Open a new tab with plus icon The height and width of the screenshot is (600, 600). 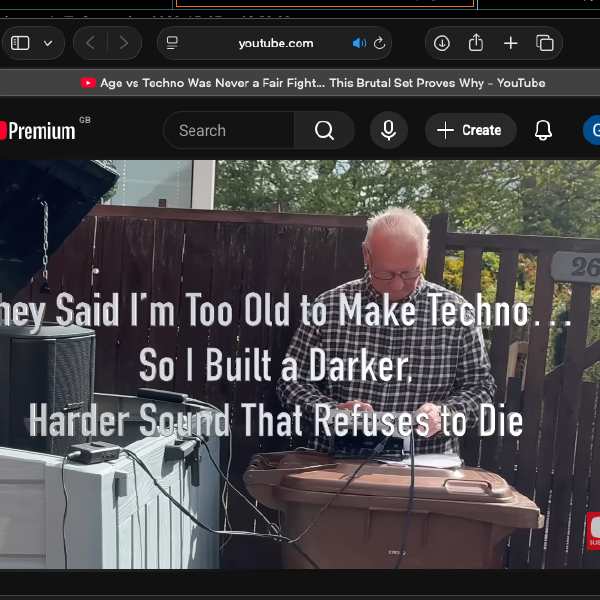510,43
